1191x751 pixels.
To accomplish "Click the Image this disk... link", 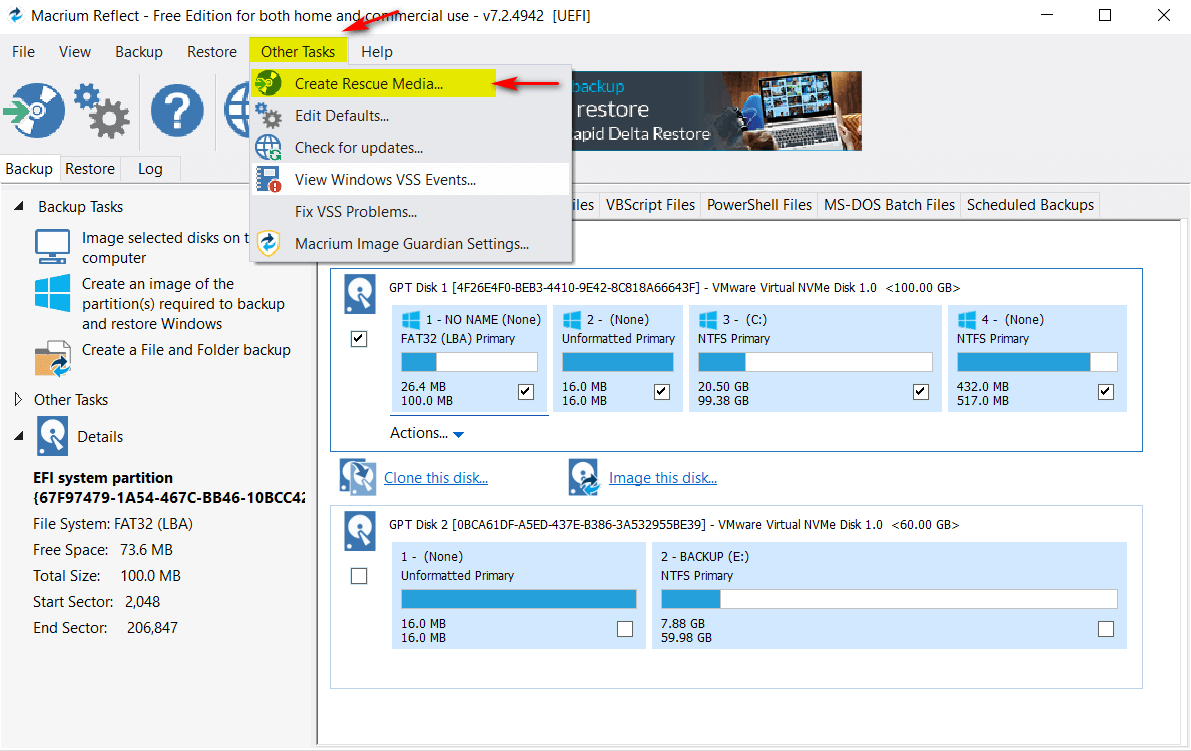I will [663, 478].
